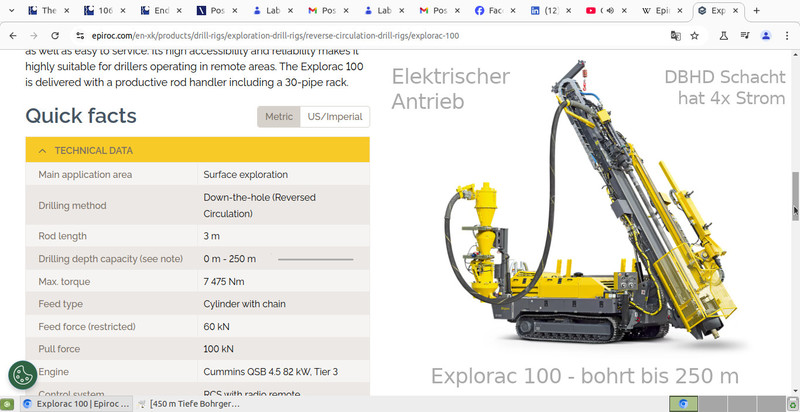Image resolution: width=800 pixels, height=412 pixels.
Task: Click the browser back arrow
Action: (x=12, y=35)
